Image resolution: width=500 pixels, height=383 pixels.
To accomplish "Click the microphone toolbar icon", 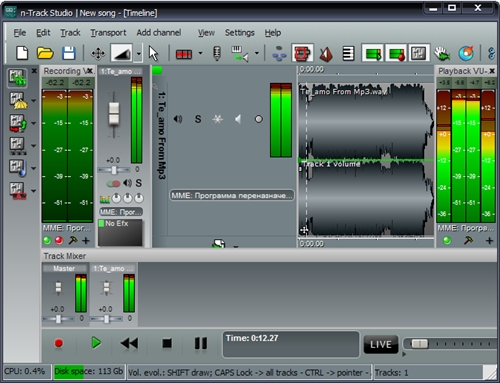I will (217, 53).
